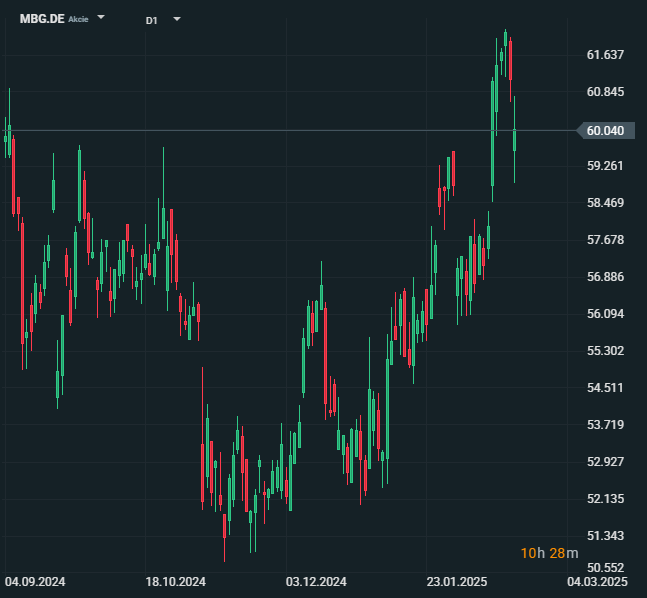Click the 61.637 price axis label
This screenshot has height=598, width=647.
[x=605, y=55]
